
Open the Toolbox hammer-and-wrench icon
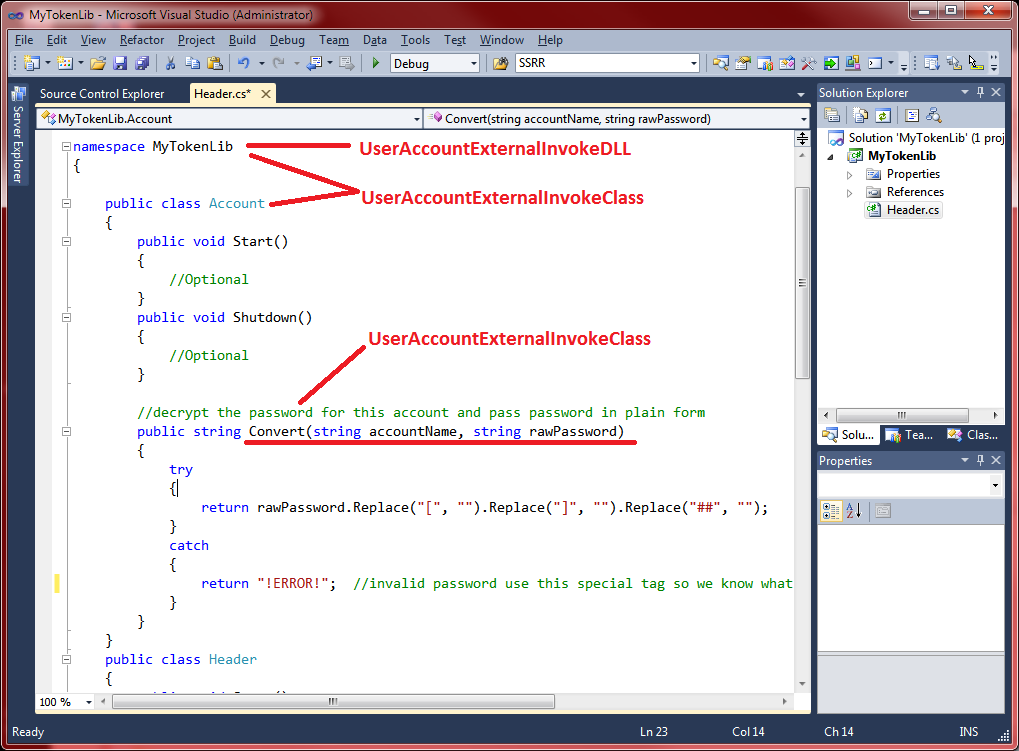pyautogui.click(x=808, y=63)
